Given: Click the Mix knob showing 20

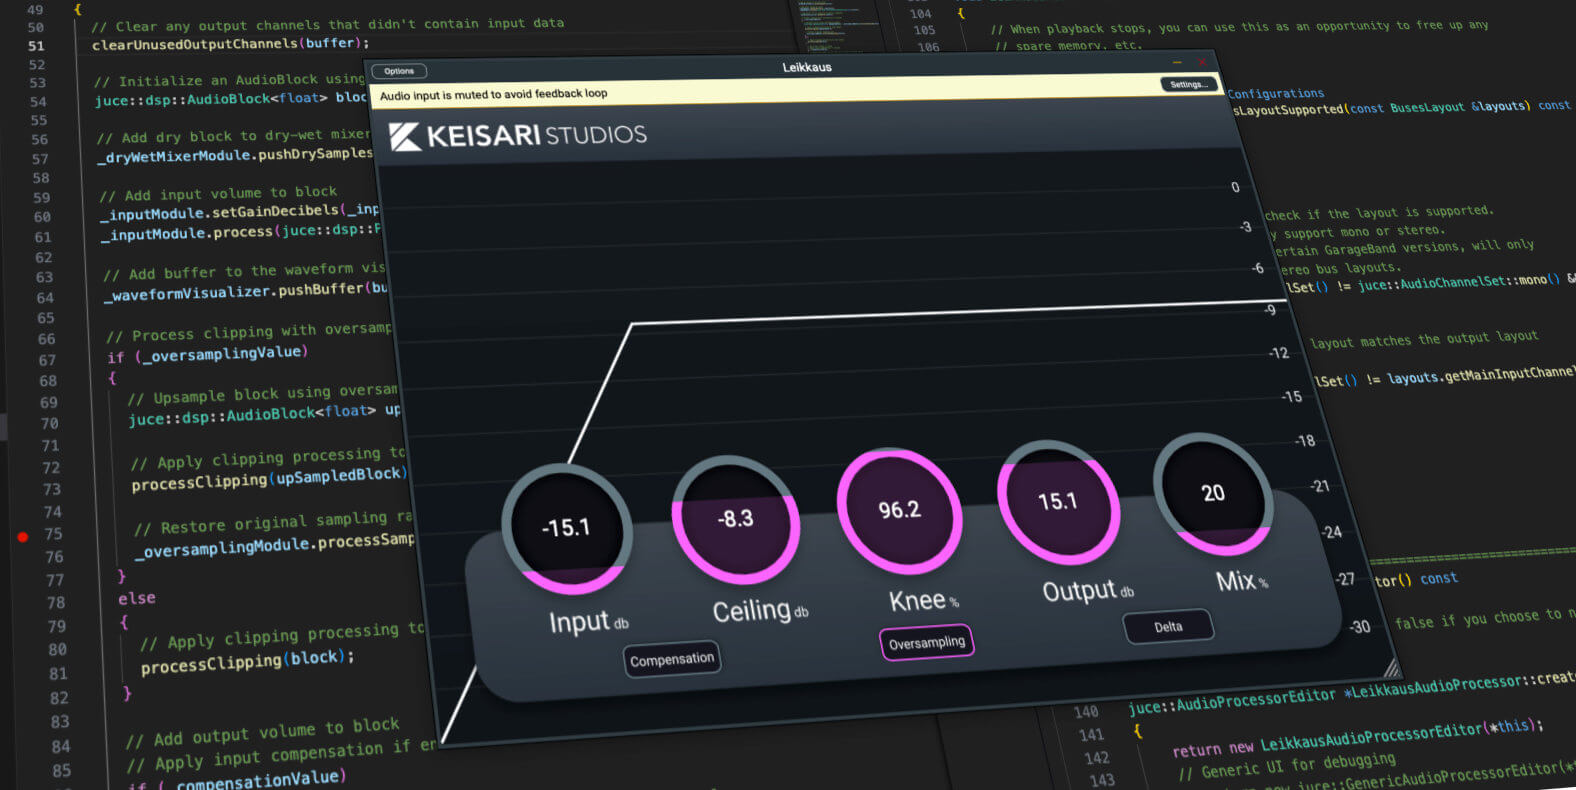Looking at the screenshot, I should coord(1213,493).
